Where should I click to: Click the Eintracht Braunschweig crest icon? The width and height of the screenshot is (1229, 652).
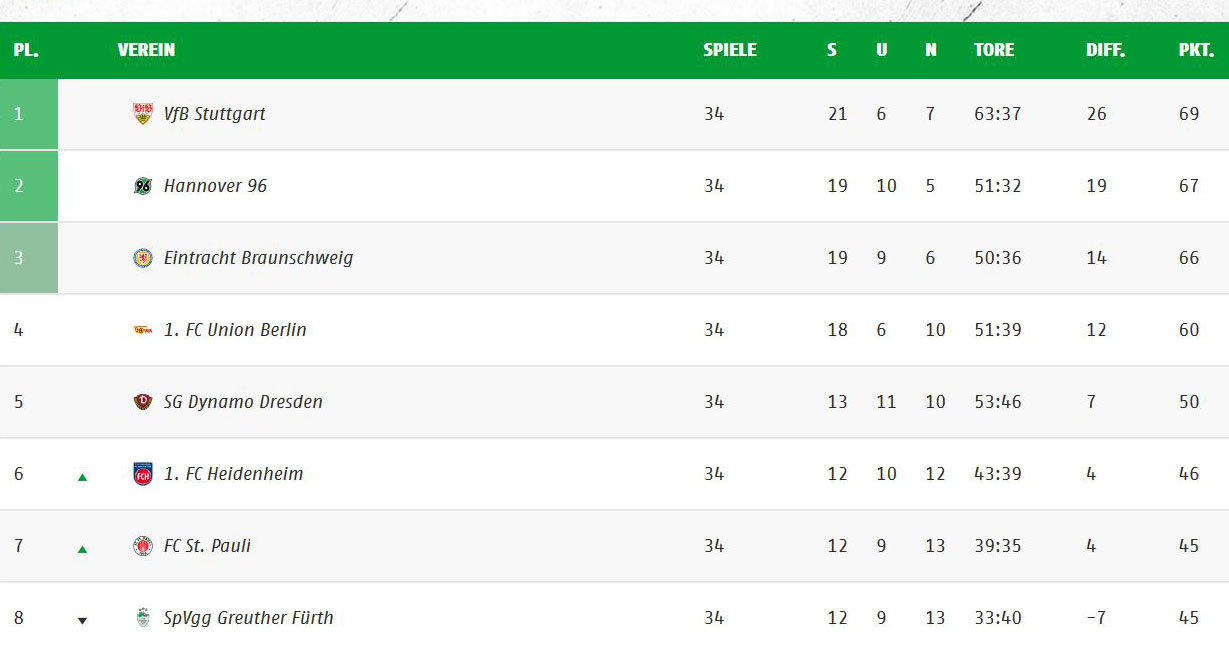pyautogui.click(x=143, y=258)
